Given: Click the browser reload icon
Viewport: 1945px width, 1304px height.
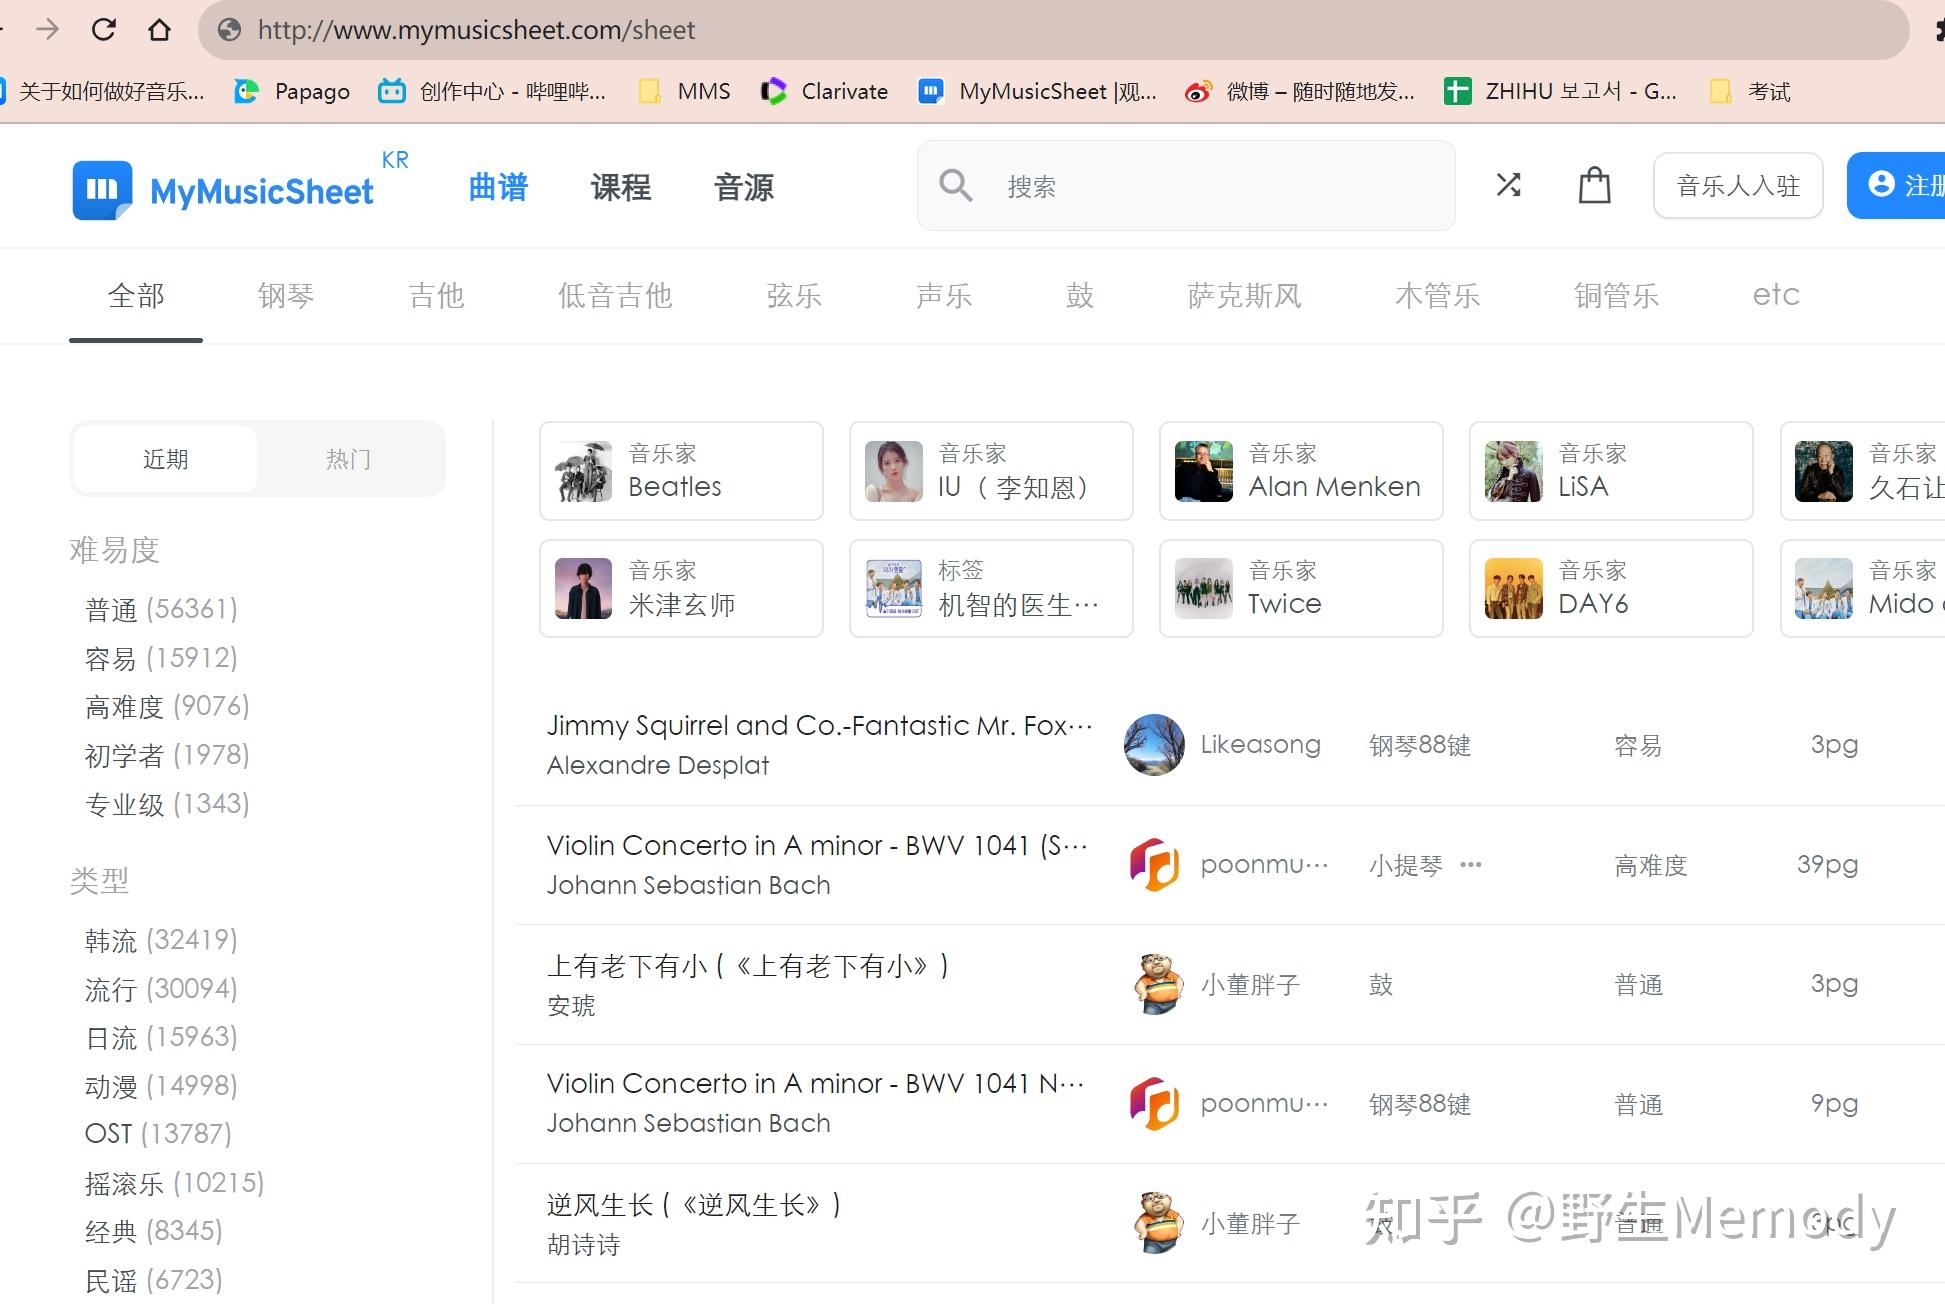Looking at the screenshot, I should (104, 29).
